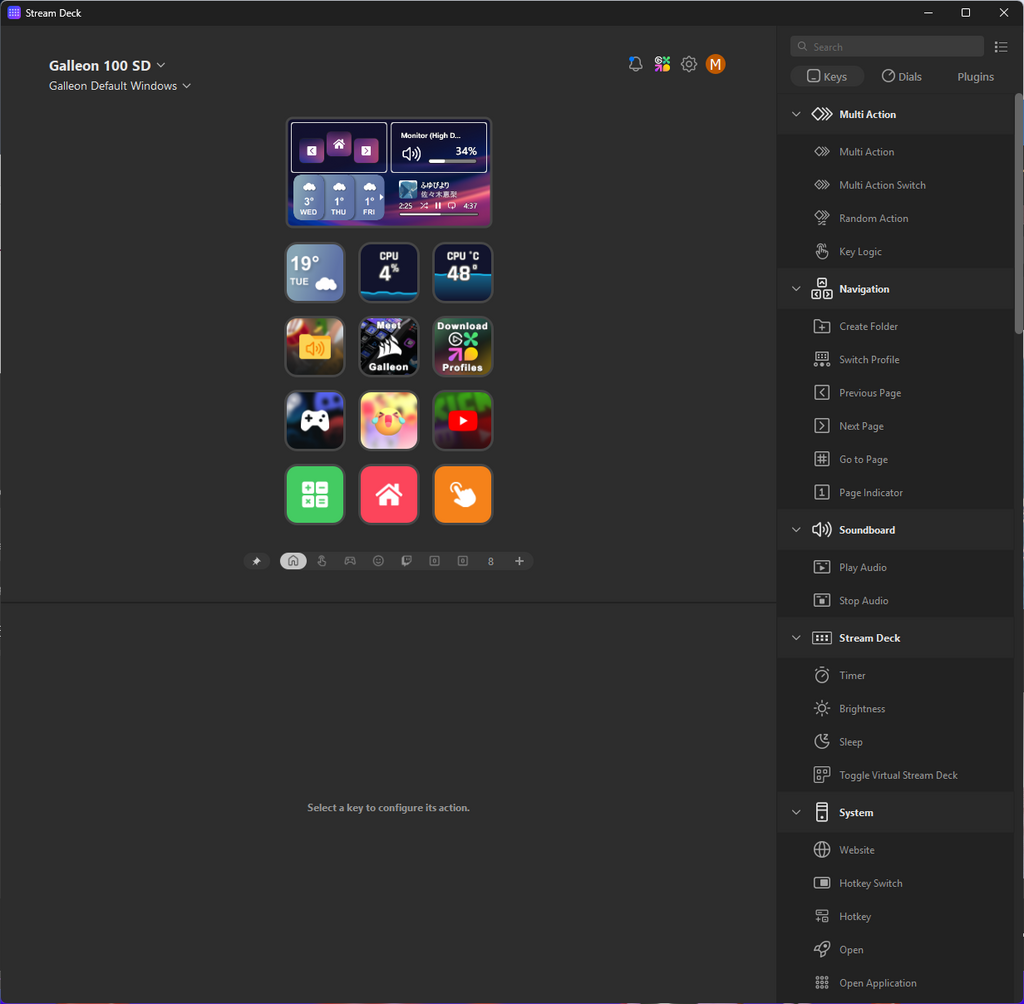Select the Stop Audio soundboard action
The image size is (1024, 1004).
864,600
